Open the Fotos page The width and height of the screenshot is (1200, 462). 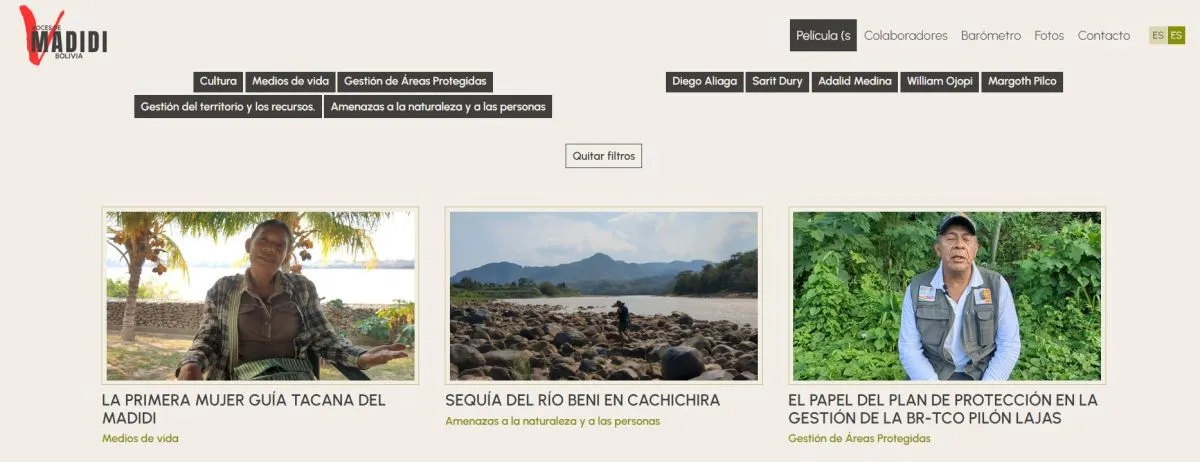(x=1049, y=36)
